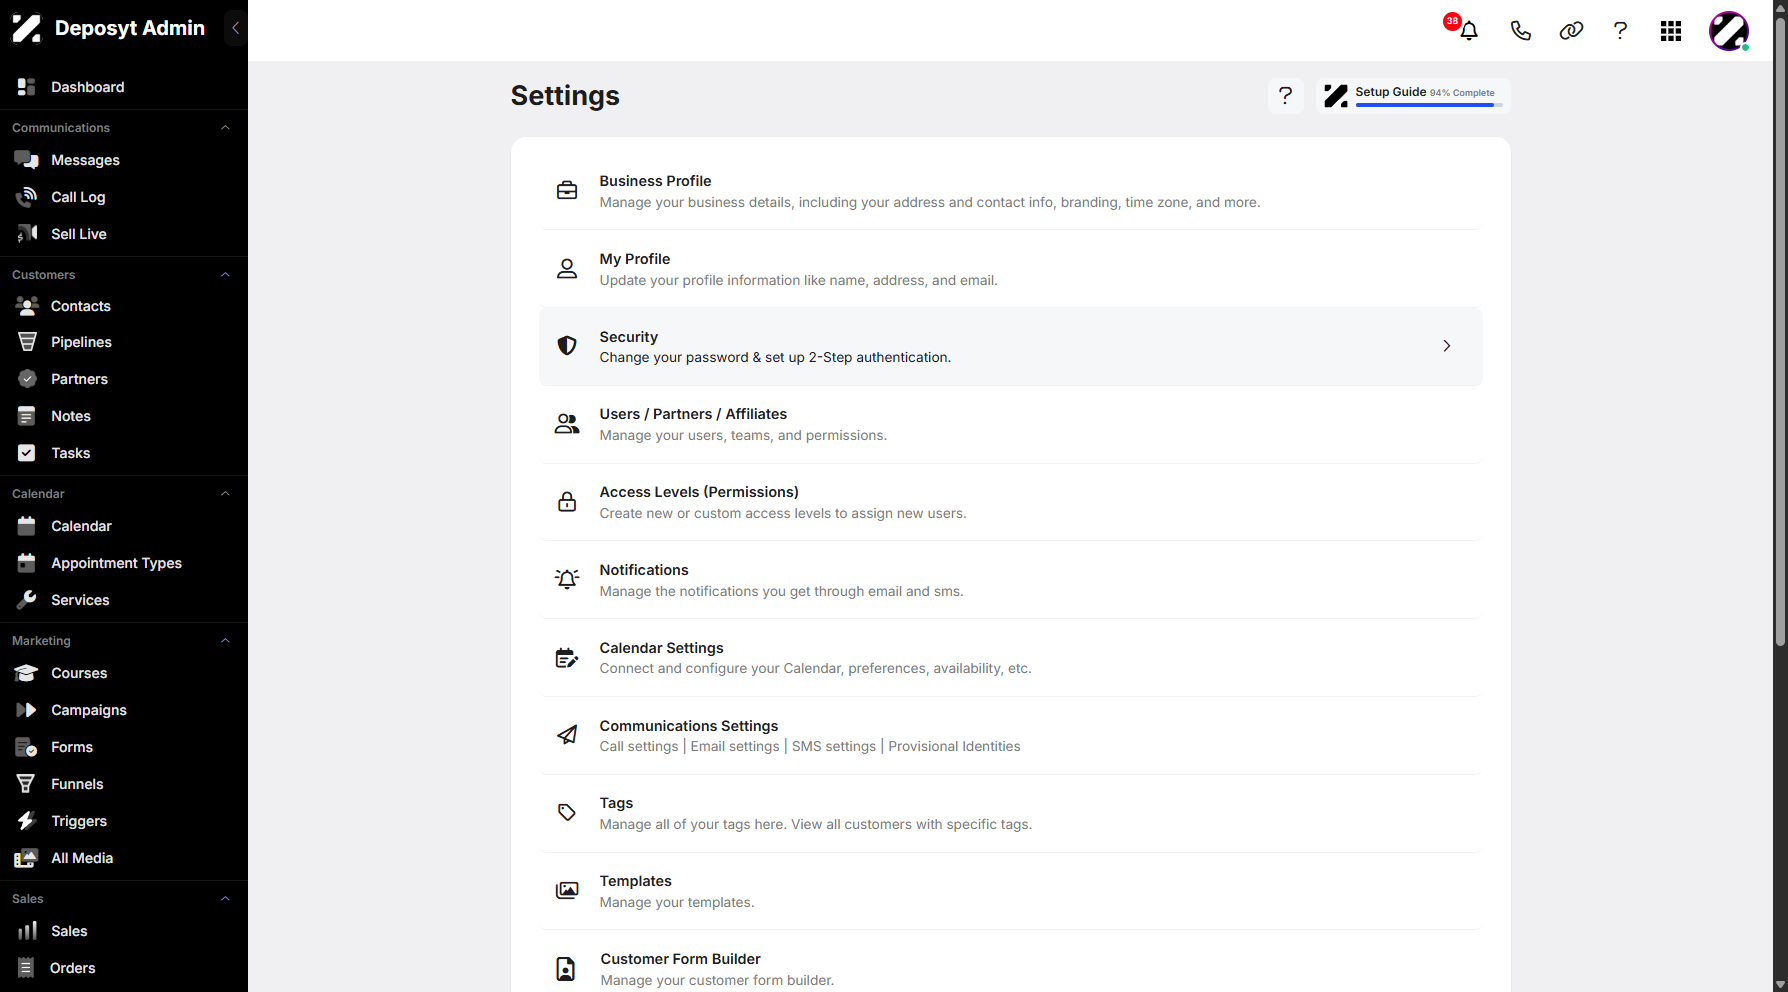Open Access Levels (Permissions) settings
Viewport: 1788px width, 992px height.
click(1011, 503)
